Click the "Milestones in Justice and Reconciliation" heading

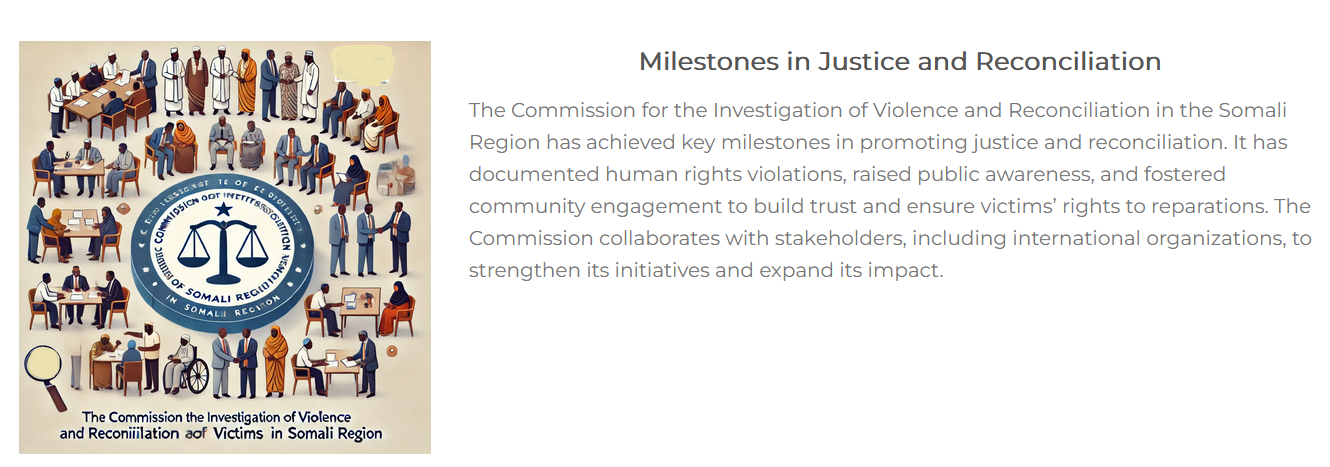pos(899,61)
